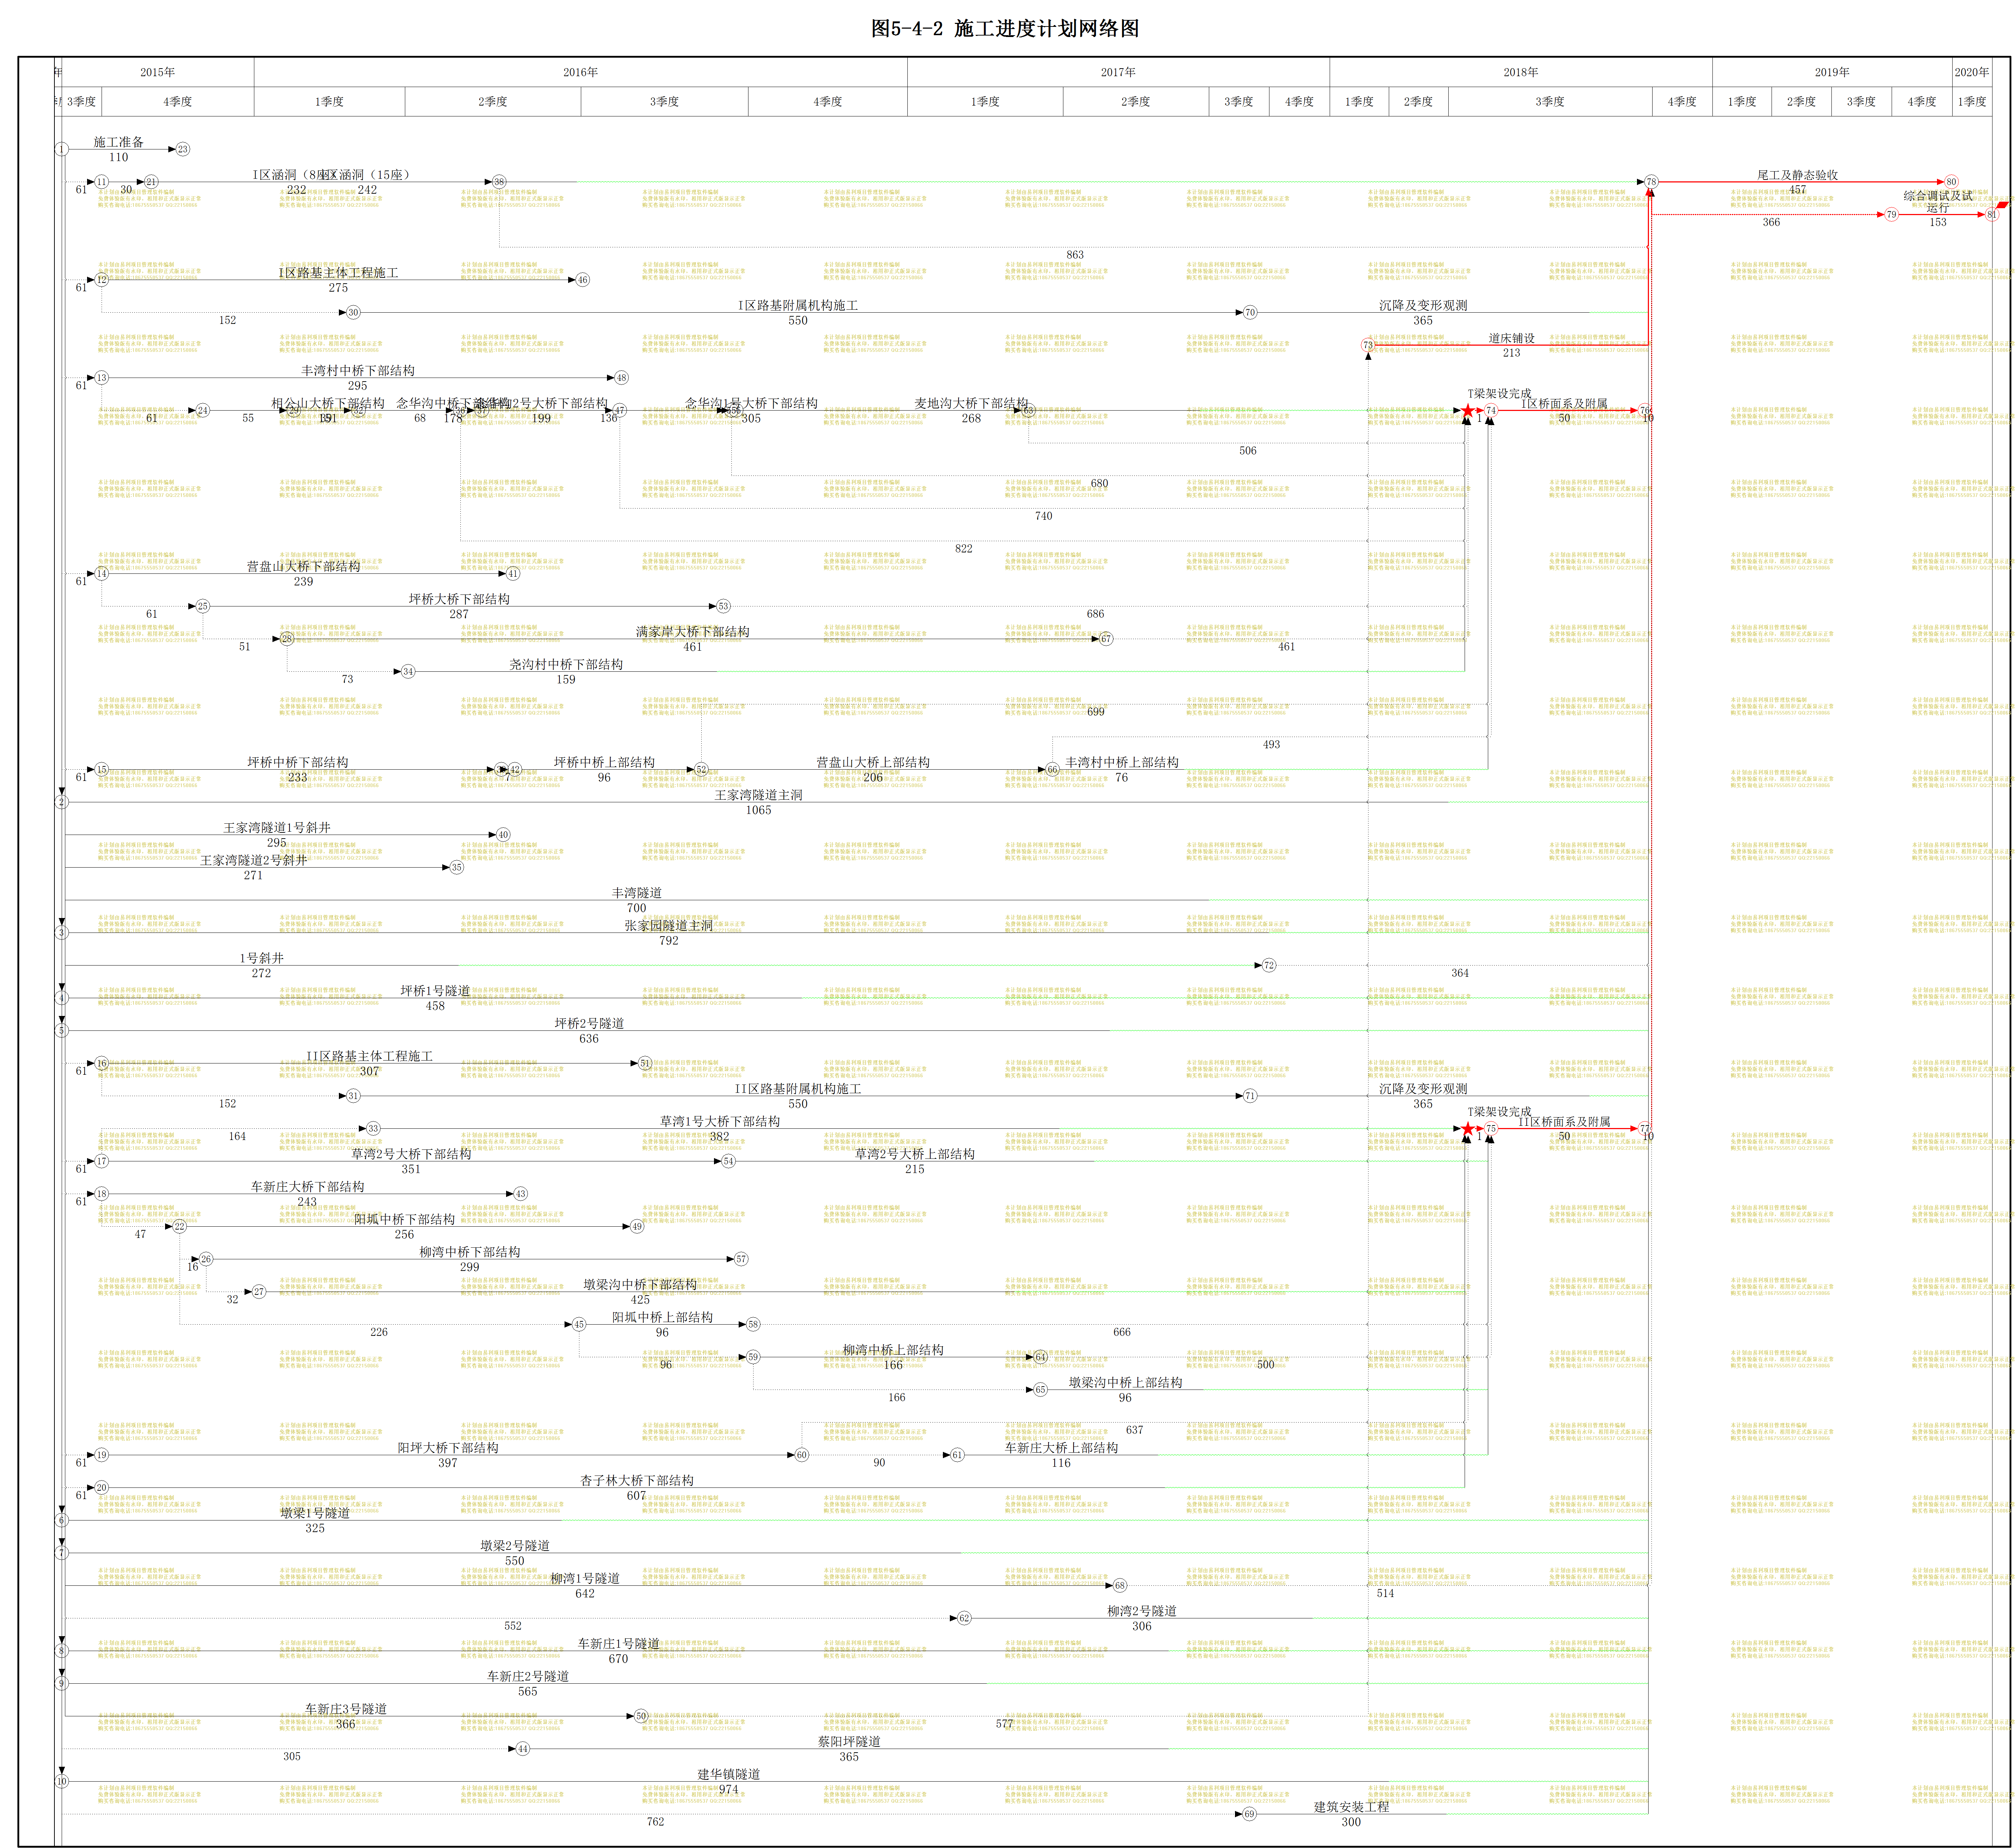Click node 30 starting I区路基附属机构施工
This screenshot has width=2015, height=1848.
click(353, 312)
